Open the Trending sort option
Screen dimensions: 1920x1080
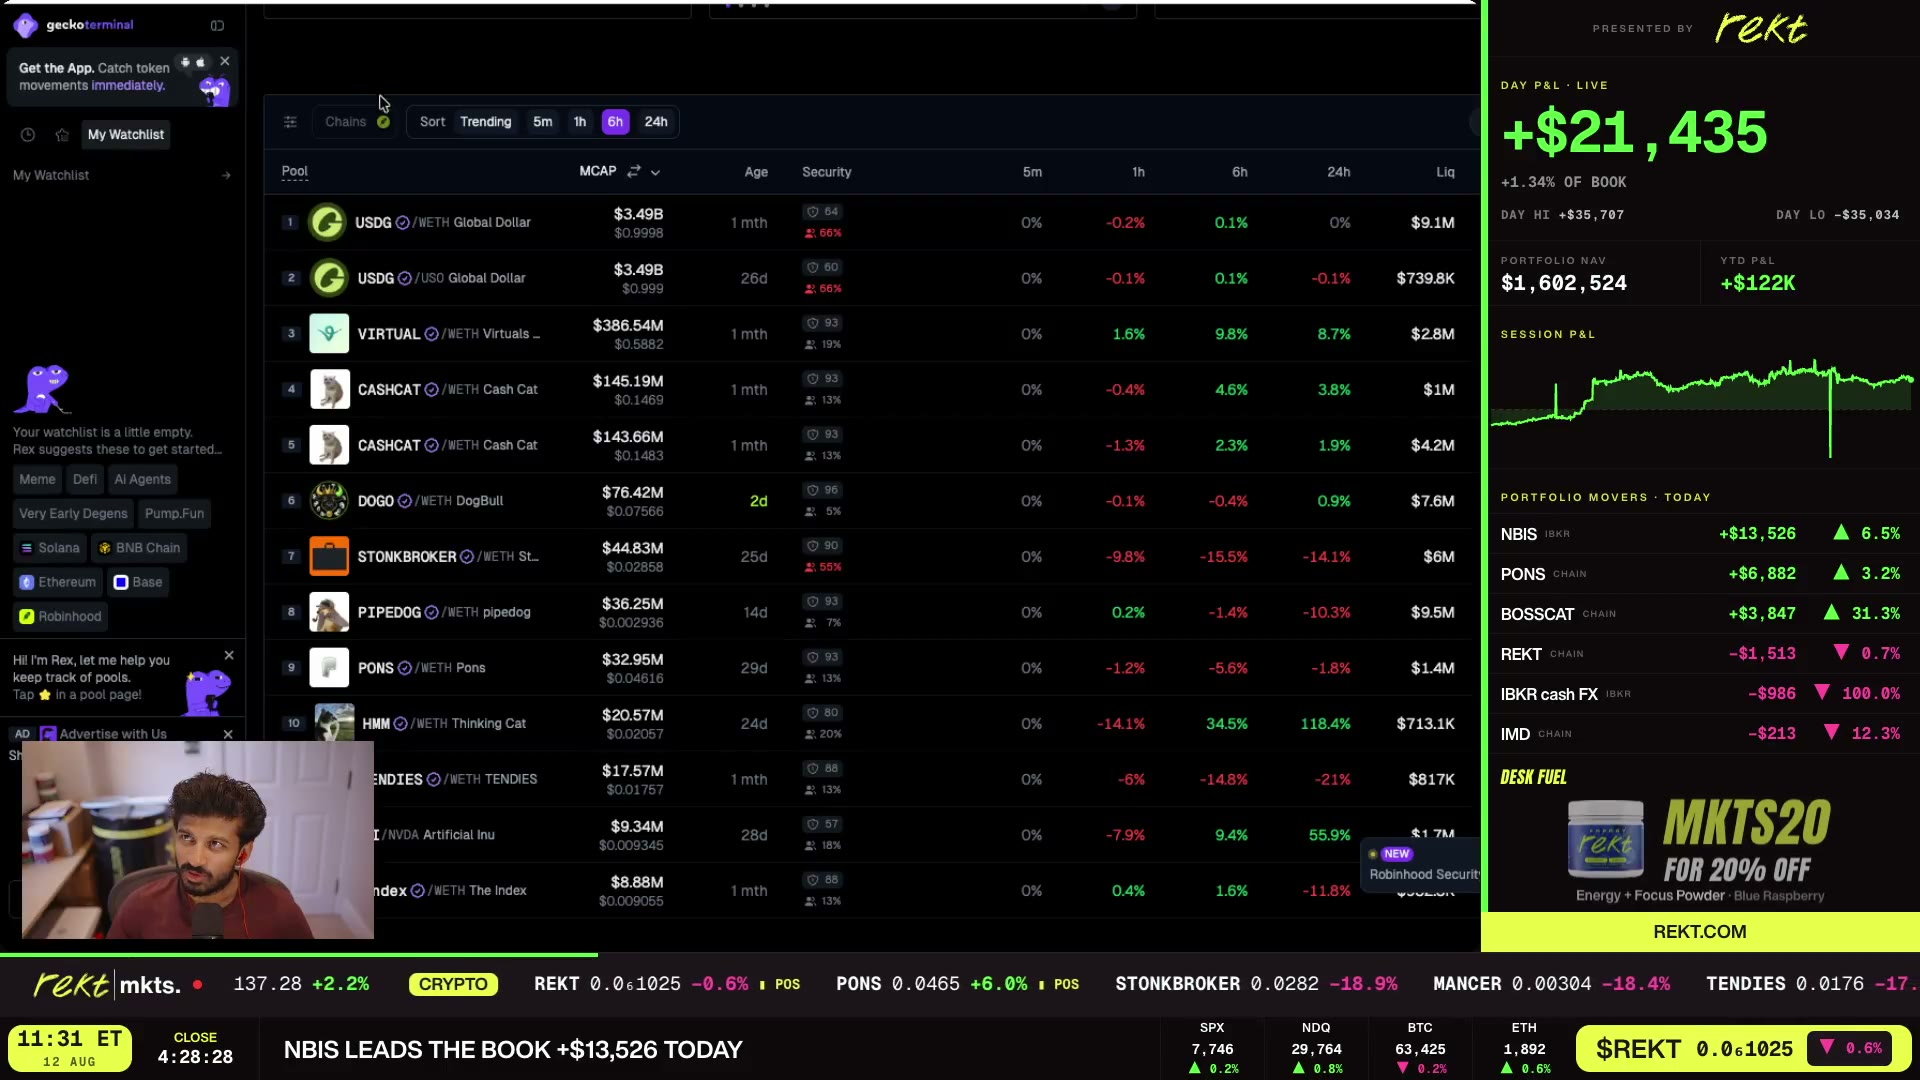[486, 122]
